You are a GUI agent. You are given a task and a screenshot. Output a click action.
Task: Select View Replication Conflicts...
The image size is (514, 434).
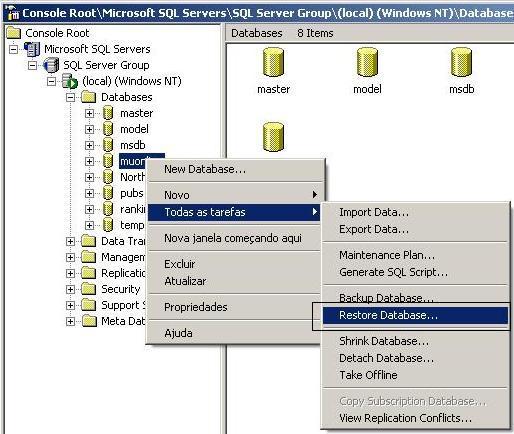tap(415, 418)
